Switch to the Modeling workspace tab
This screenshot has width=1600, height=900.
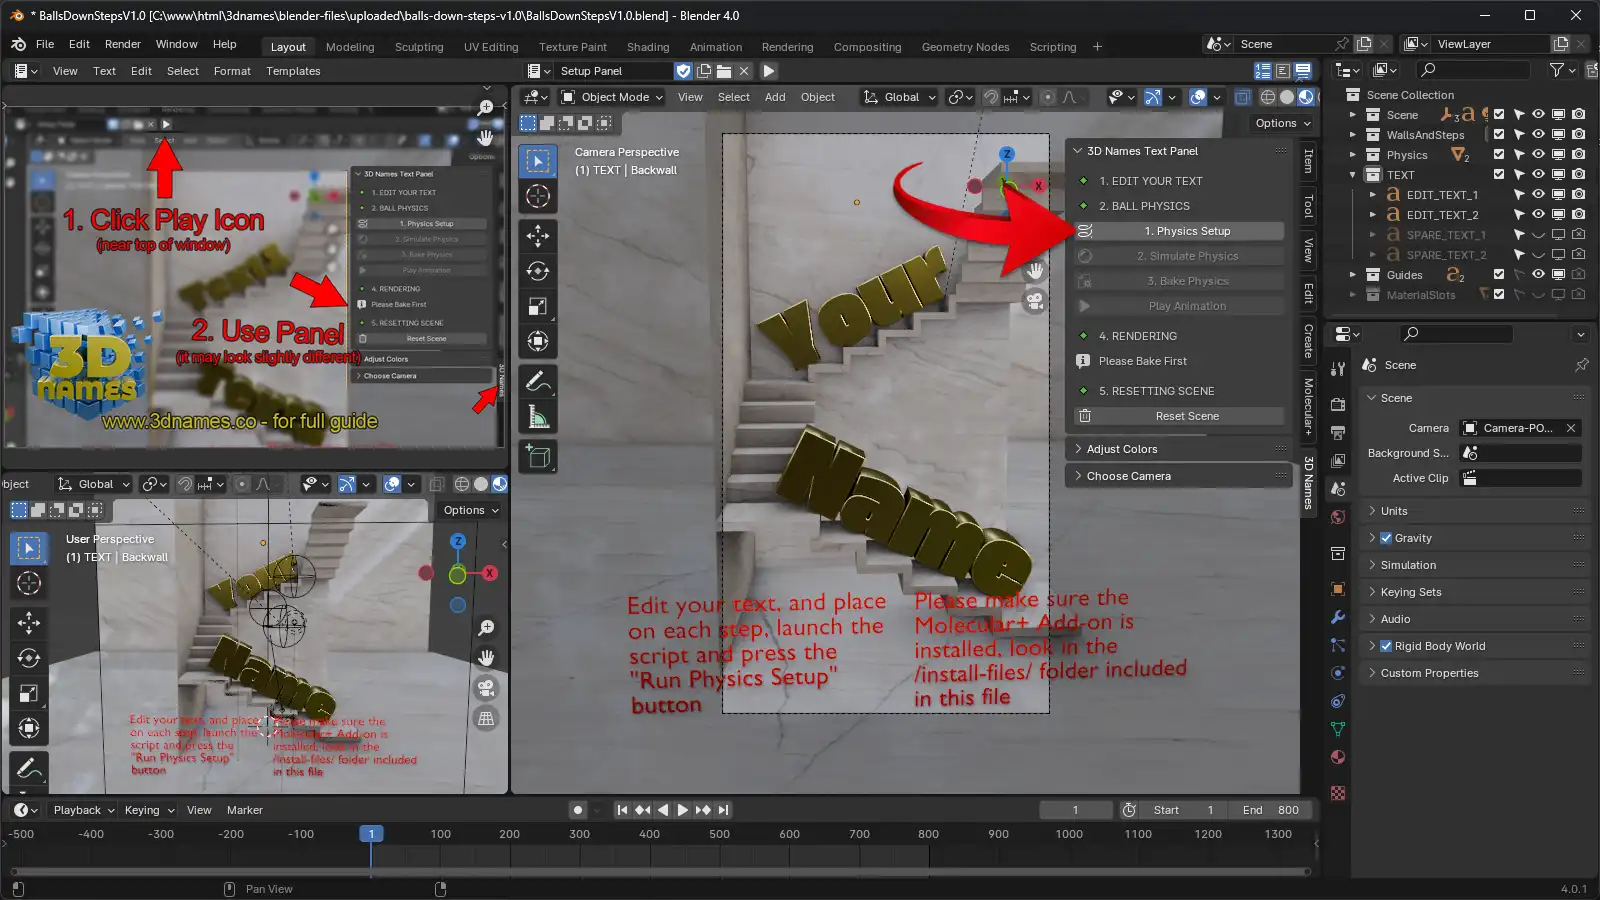(x=350, y=47)
